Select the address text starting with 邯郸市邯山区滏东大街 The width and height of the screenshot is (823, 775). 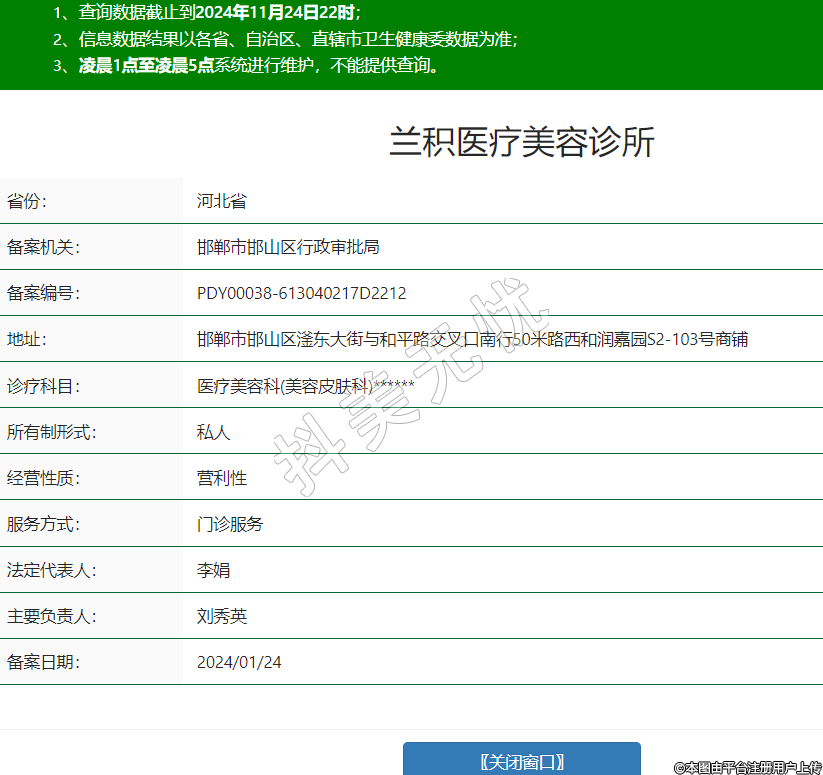(x=472, y=339)
